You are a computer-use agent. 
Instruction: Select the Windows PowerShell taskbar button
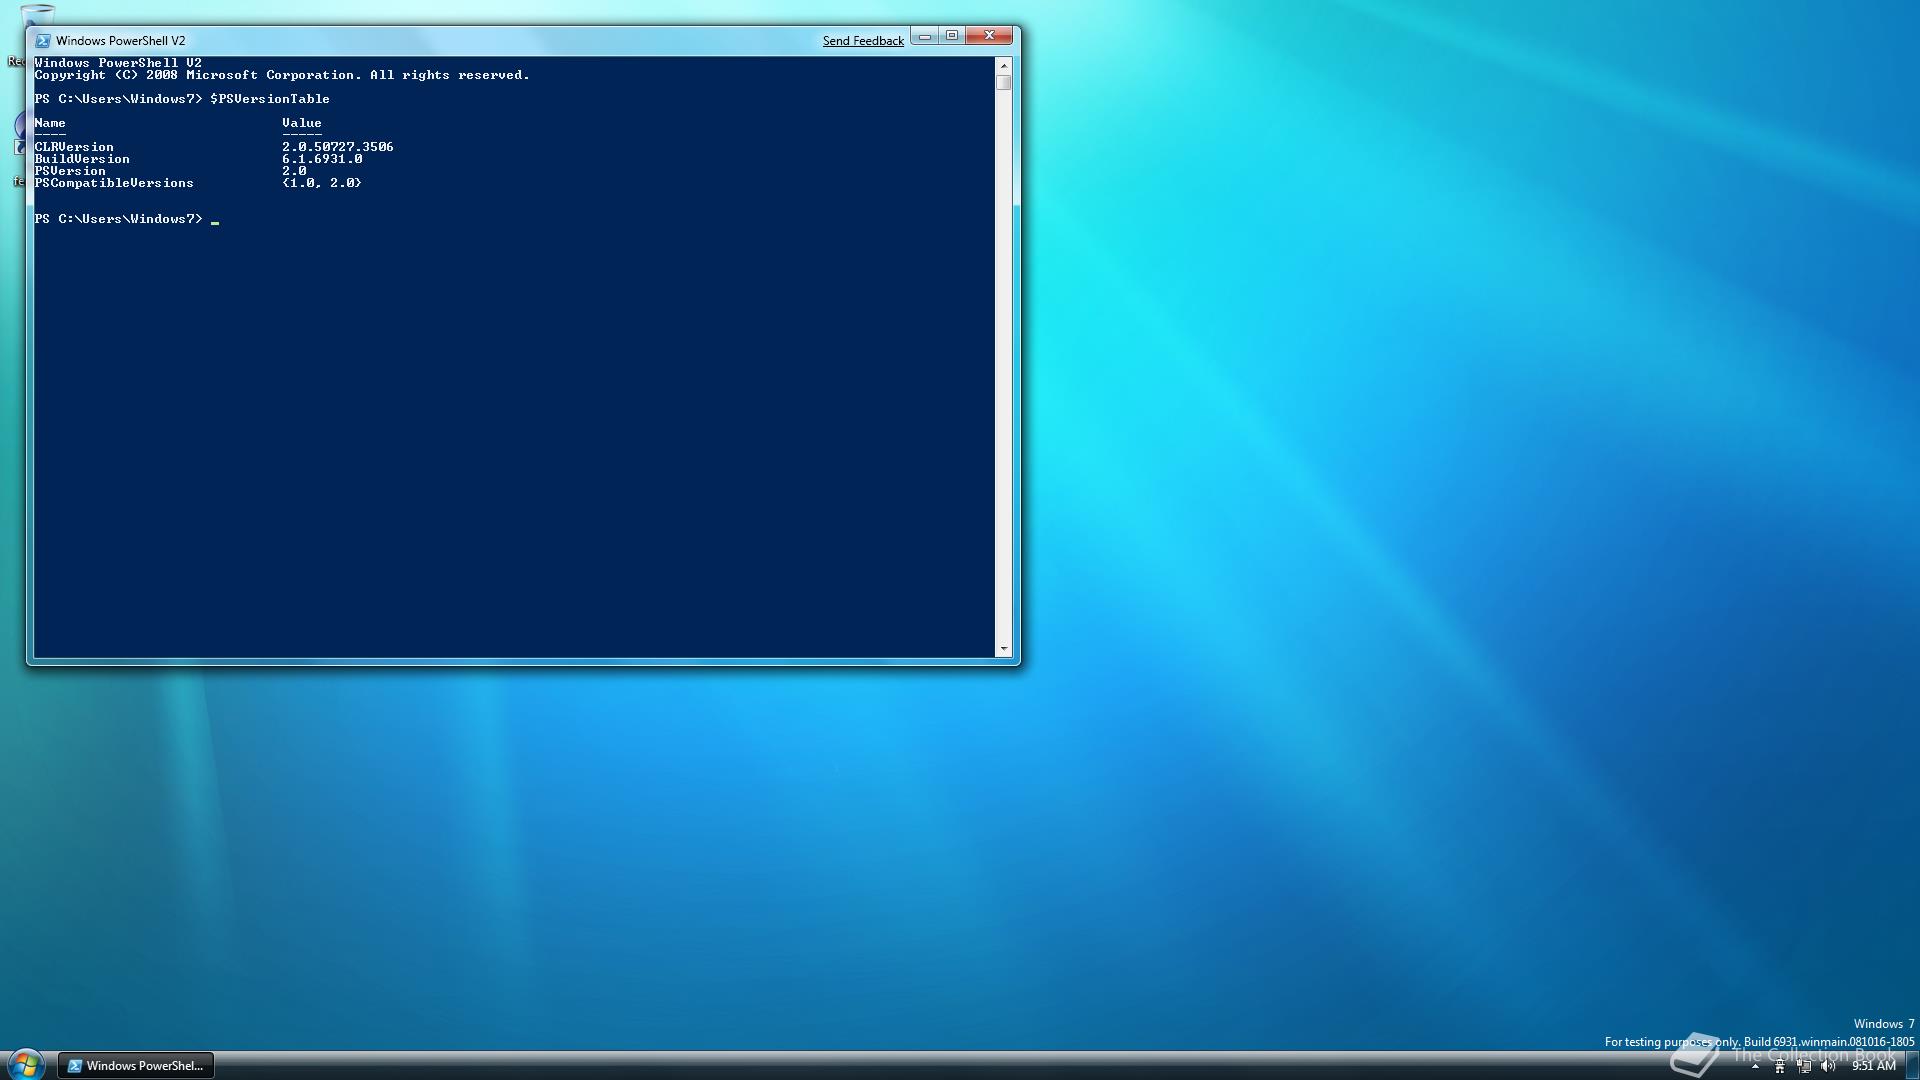click(x=136, y=1066)
